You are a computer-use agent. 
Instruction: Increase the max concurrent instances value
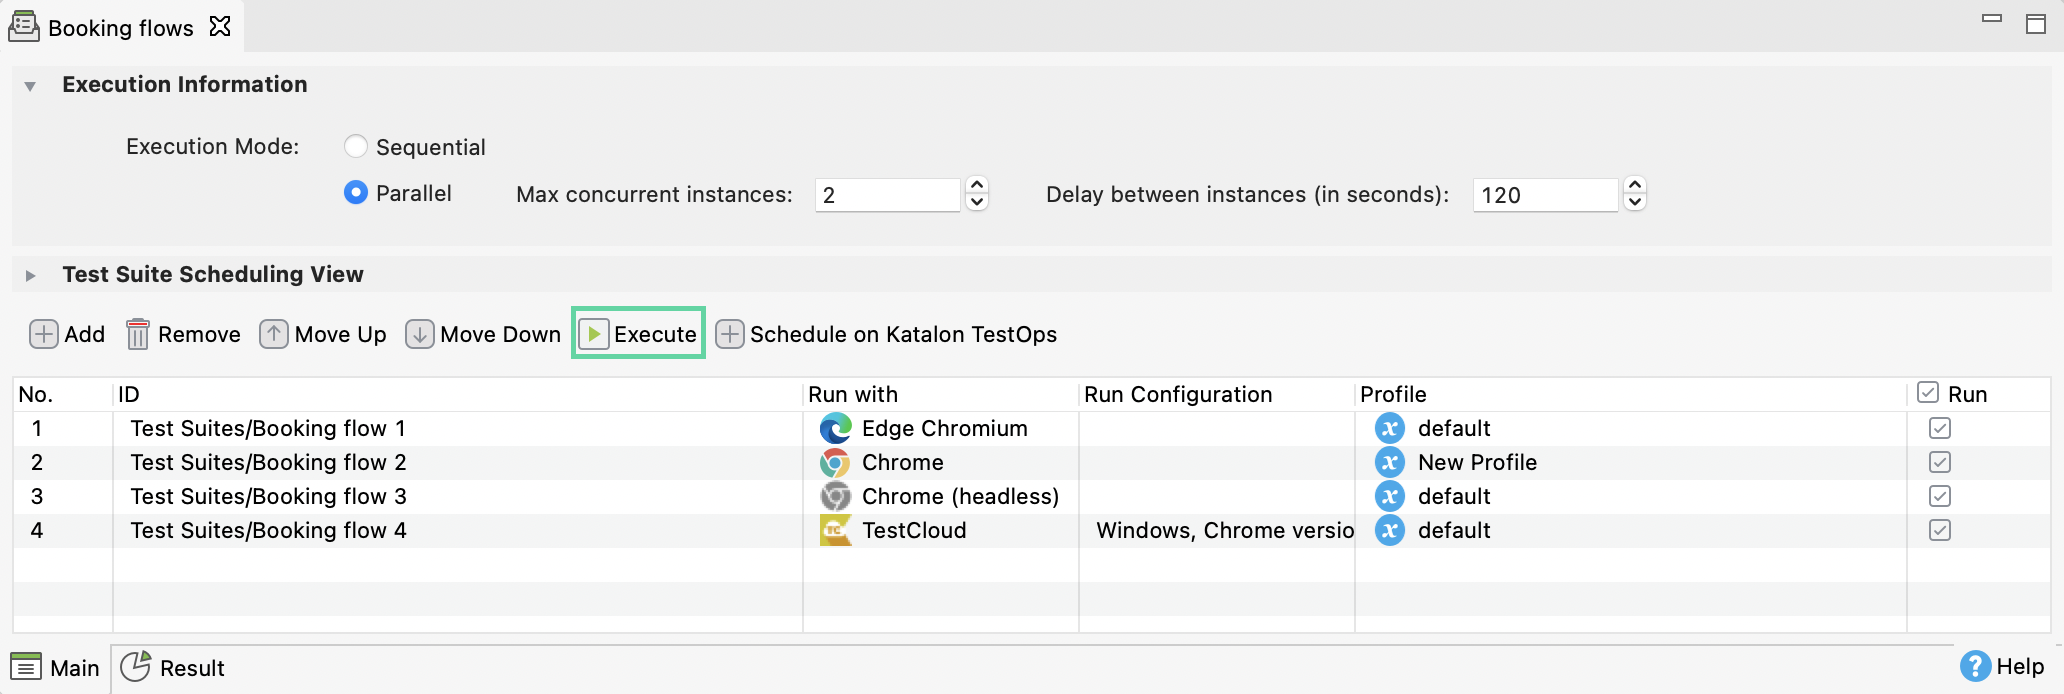coord(978,186)
